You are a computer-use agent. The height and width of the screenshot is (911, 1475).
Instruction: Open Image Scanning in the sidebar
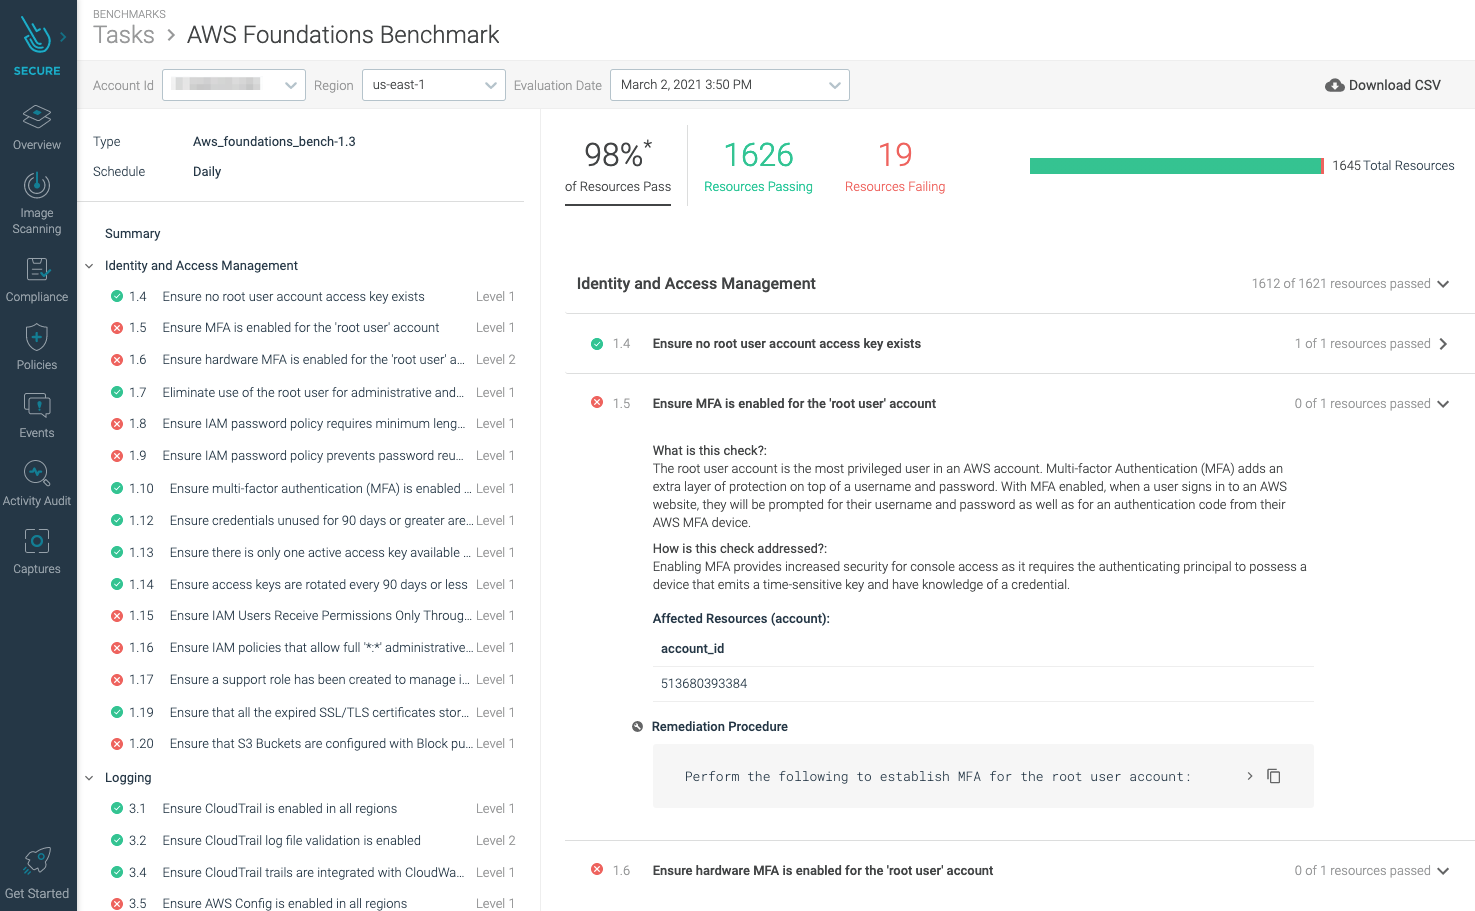(x=37, y=186)
